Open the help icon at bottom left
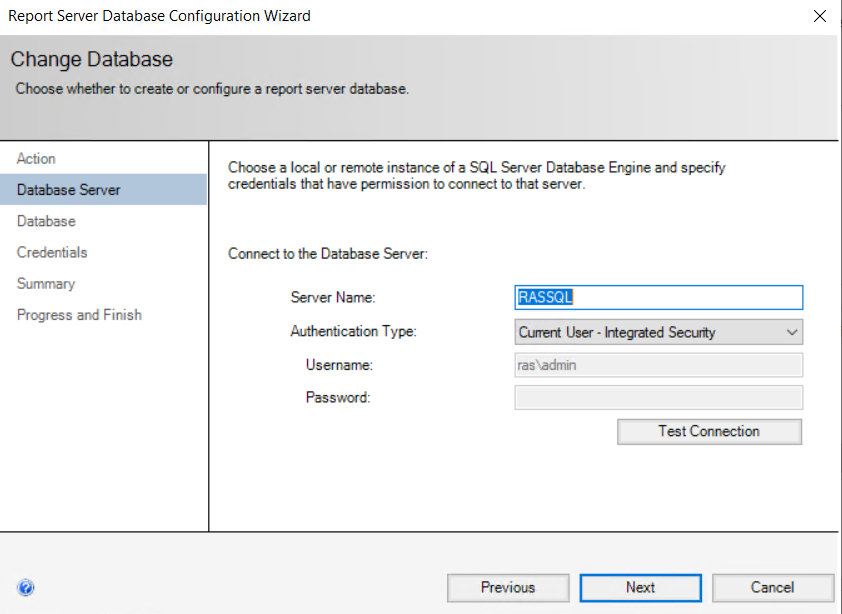Screen dimensions: 842x614 [26, 588]
